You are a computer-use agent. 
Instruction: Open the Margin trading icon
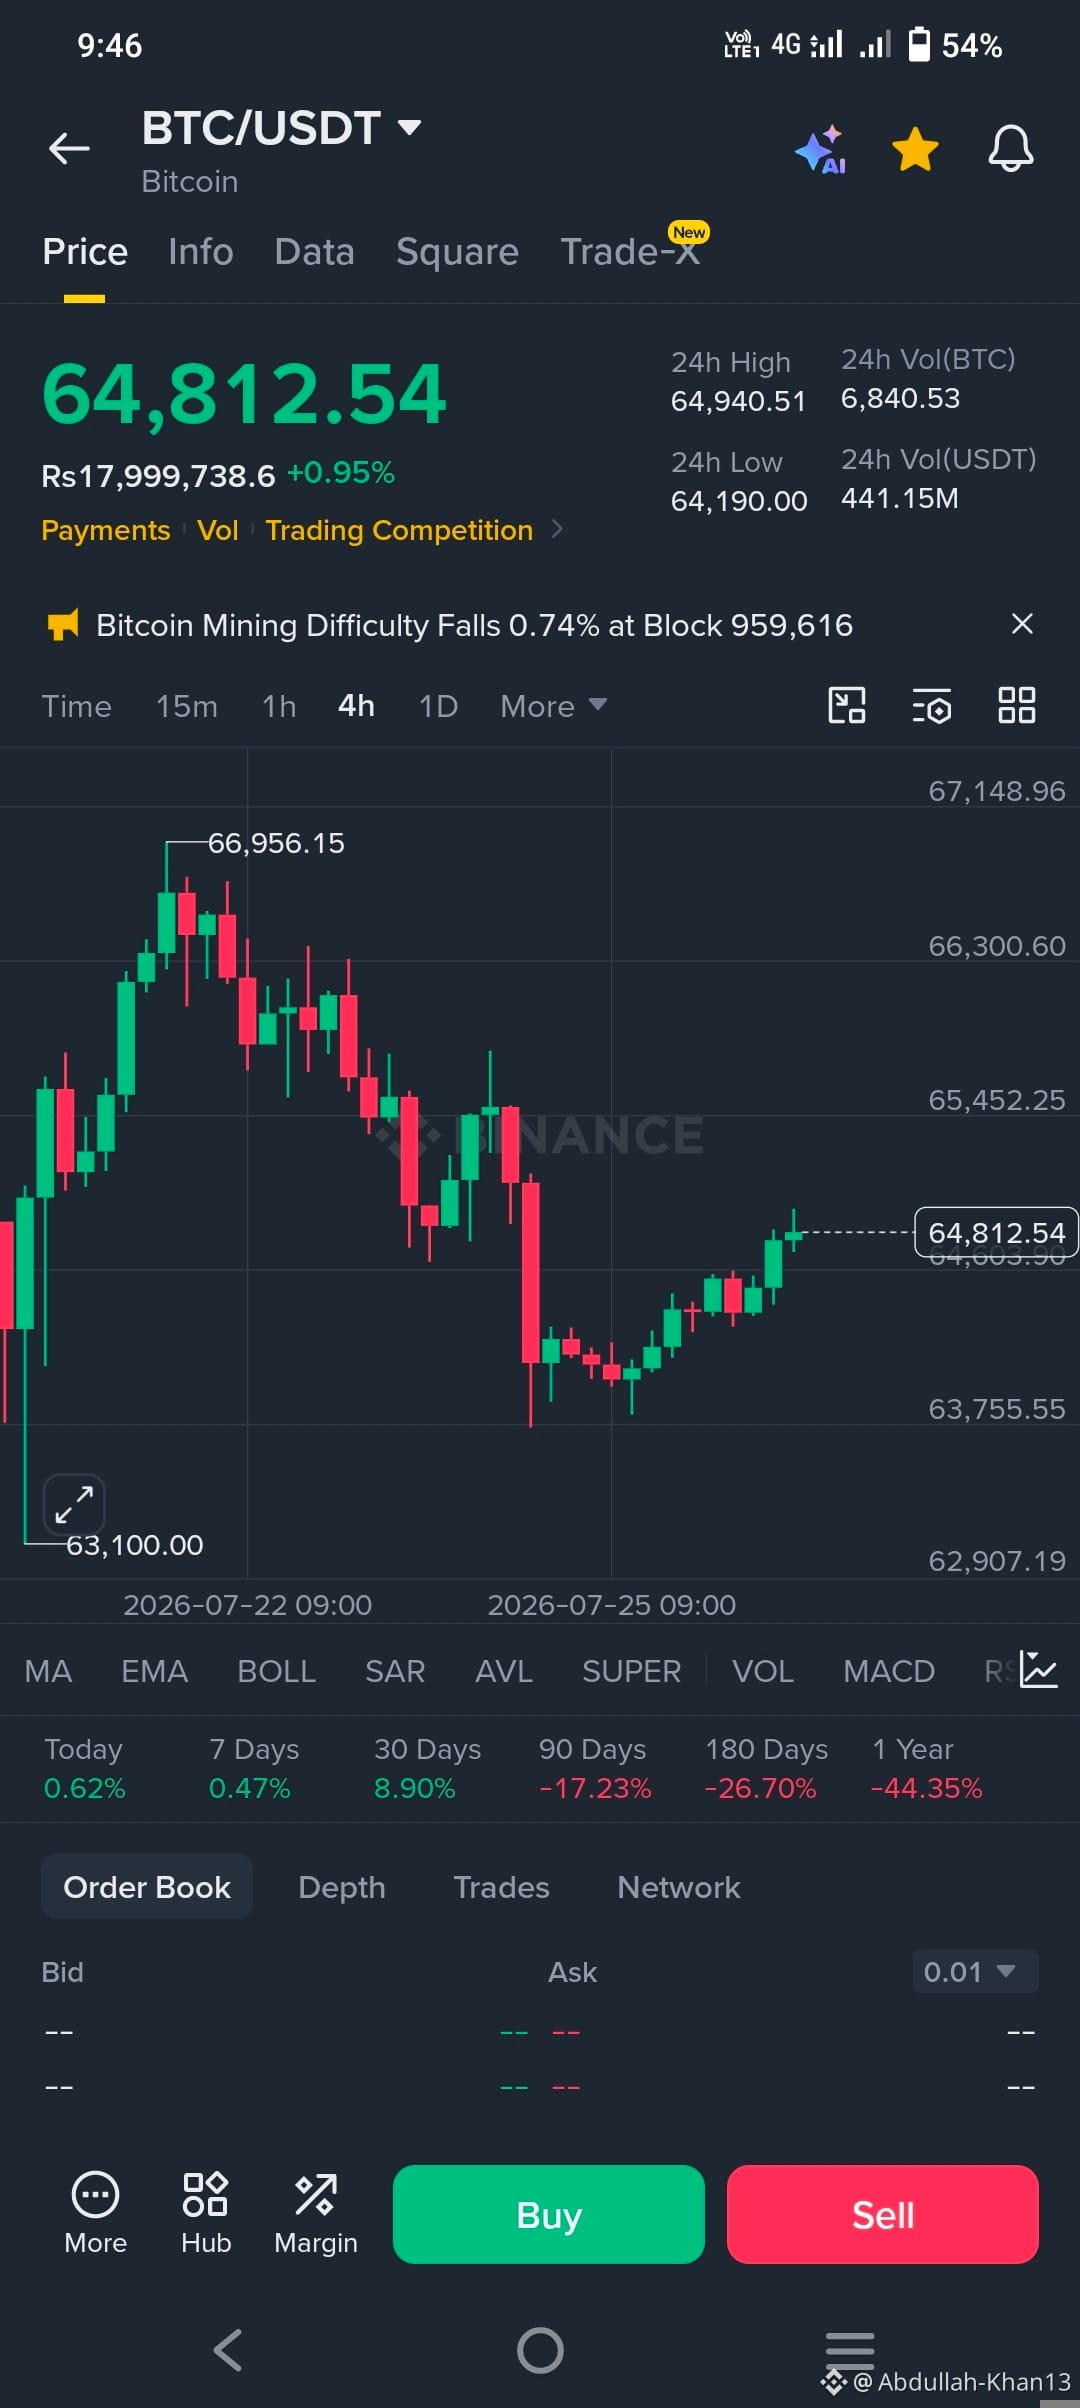316,2212
